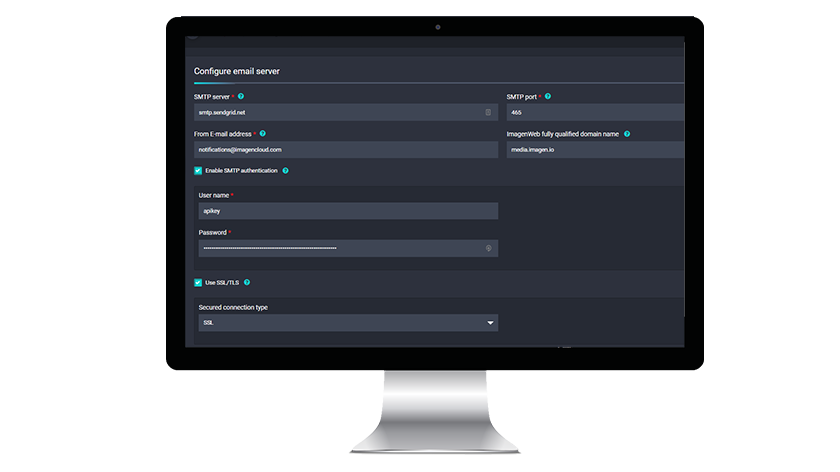
Task: Toggle the Enable SMTP authentication checkbox
Action: tap(198, 170)
